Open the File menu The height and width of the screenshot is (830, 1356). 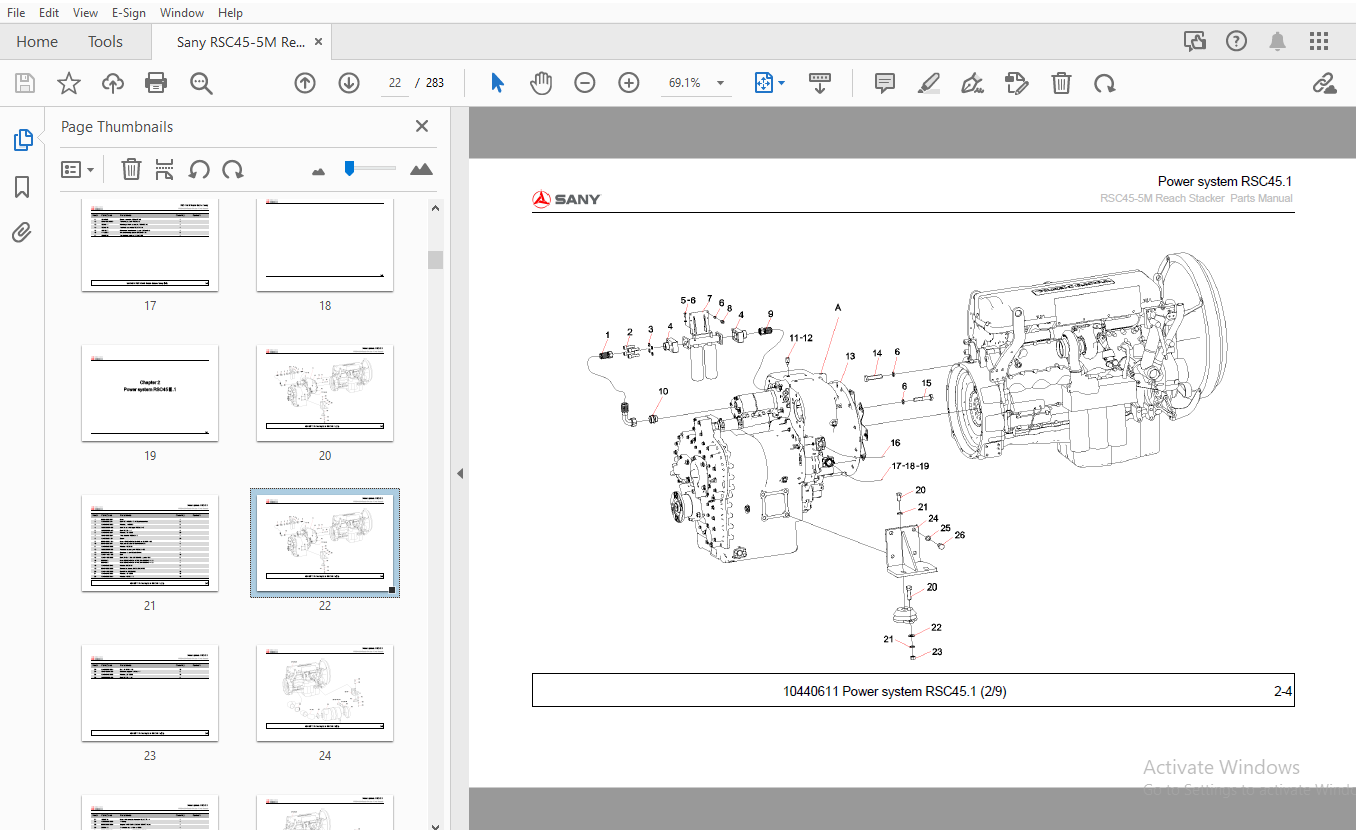(x=16, y=13)
